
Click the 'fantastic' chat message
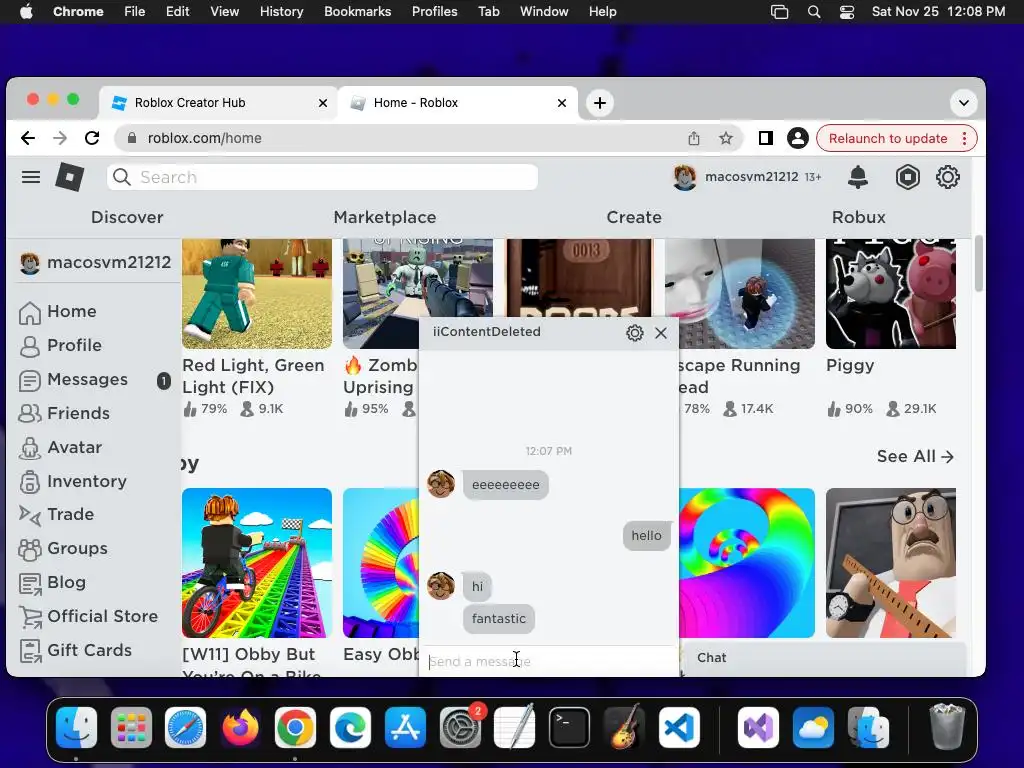pyautogui.click(x=499, y=618)
